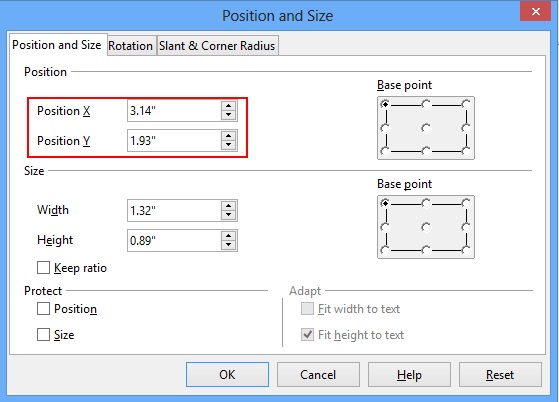Screen dimensions: 559x402
Task: Switch to the Rotation tab
Action: click(x=131, y=46)
